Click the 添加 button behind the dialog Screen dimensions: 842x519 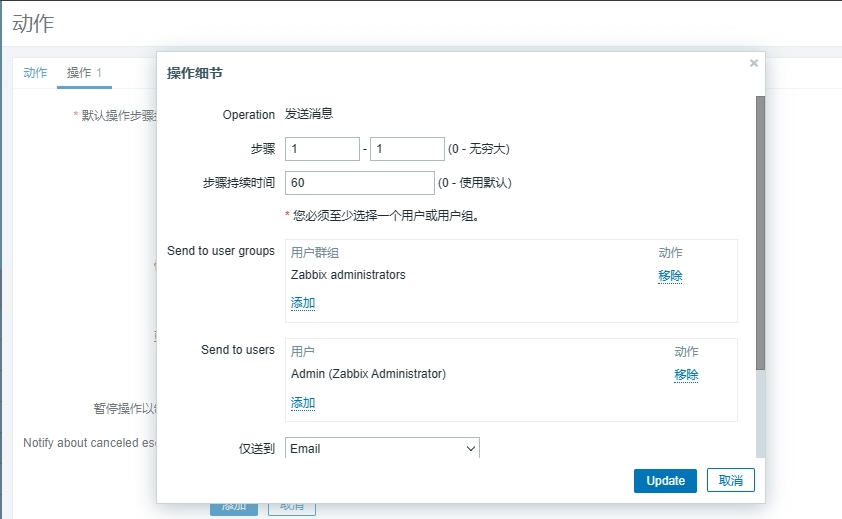pyautogui.click(x=233, y=507)
